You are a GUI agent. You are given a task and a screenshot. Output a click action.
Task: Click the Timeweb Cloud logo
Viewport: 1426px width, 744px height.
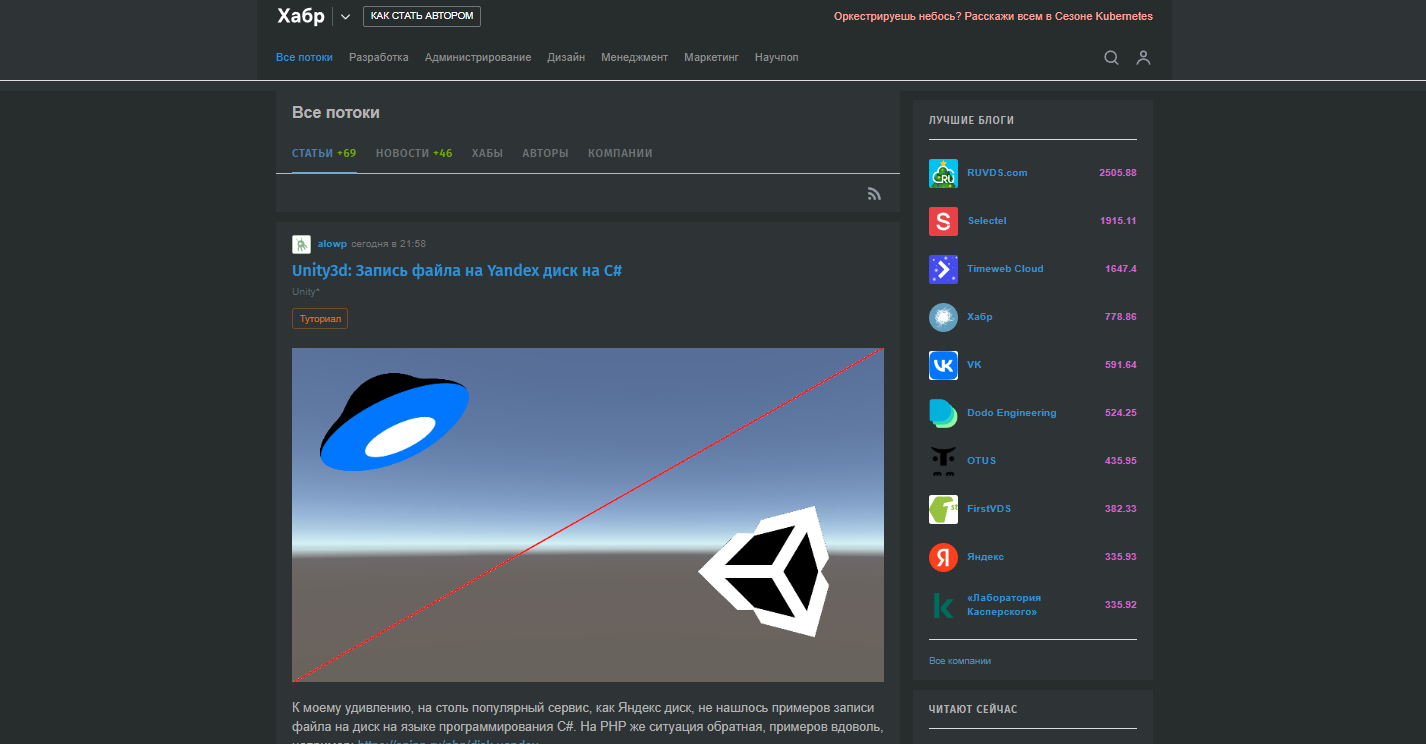(943, 269)
